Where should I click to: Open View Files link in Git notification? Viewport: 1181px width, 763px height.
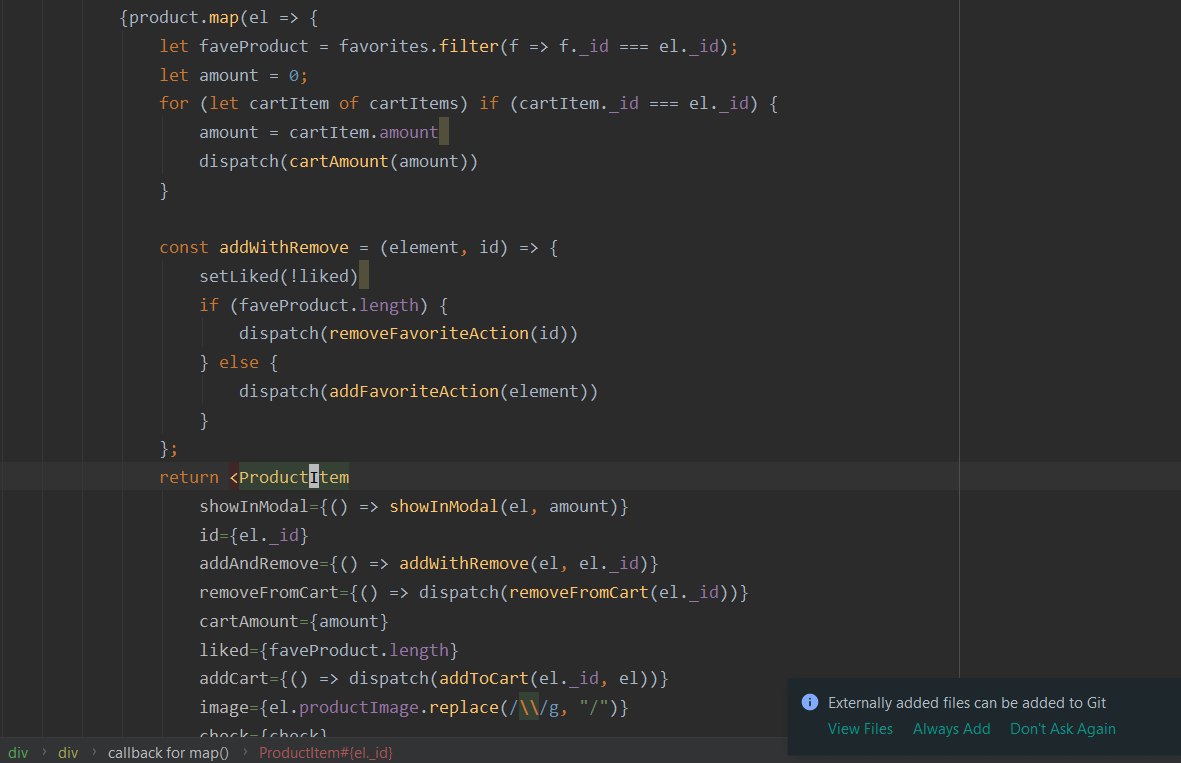pyautogui.click(x=859, y=729)
